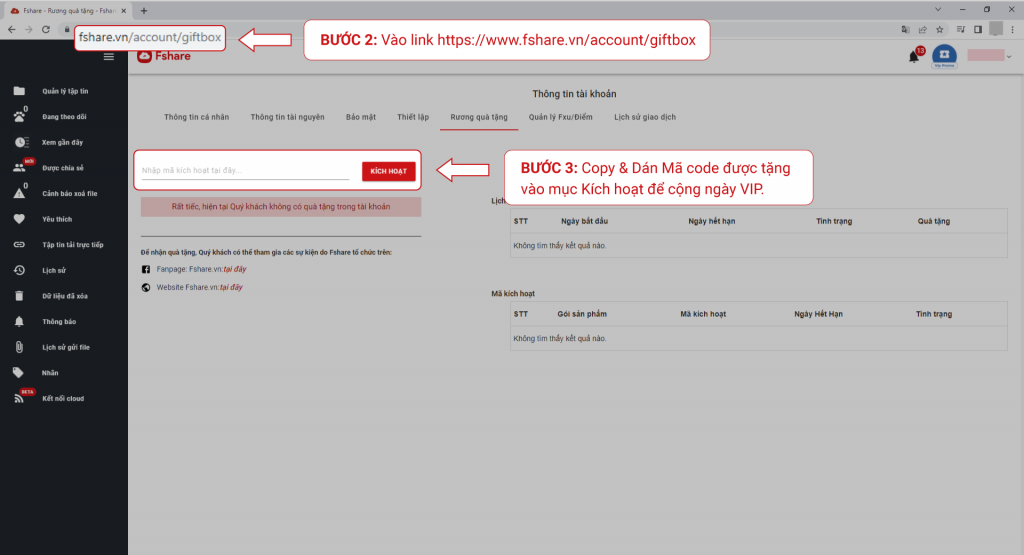Open a new browser tab
This screenshot has width=1024, height=555.
pos(144,10)
